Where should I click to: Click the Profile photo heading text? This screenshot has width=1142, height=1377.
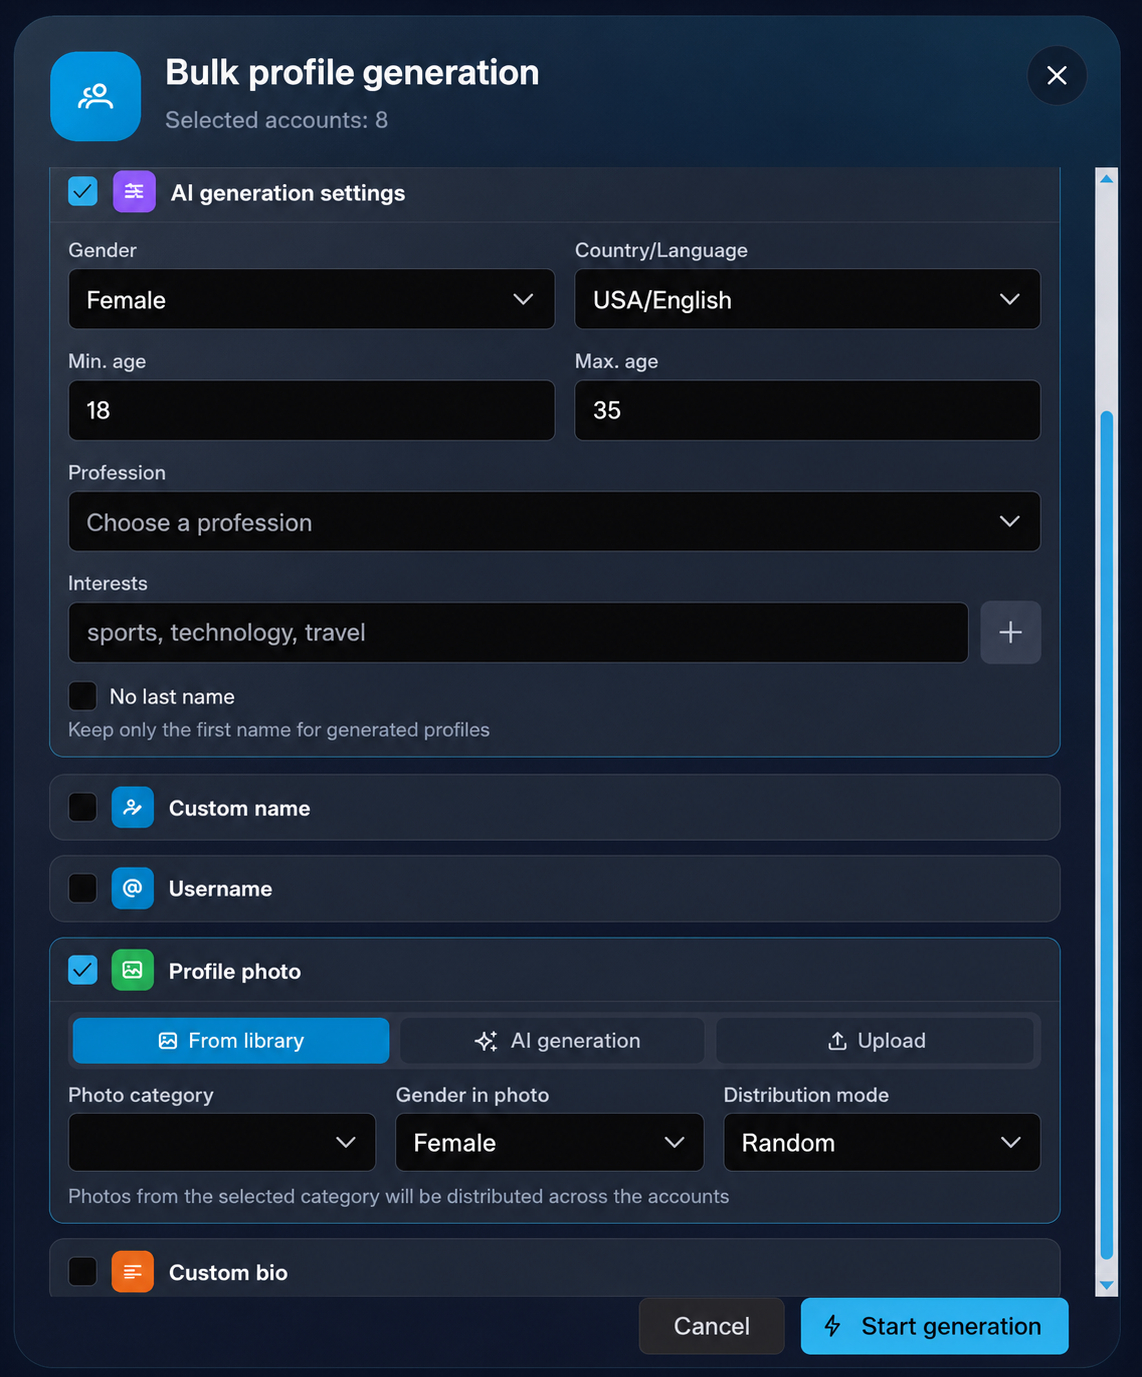click(235, 972)
